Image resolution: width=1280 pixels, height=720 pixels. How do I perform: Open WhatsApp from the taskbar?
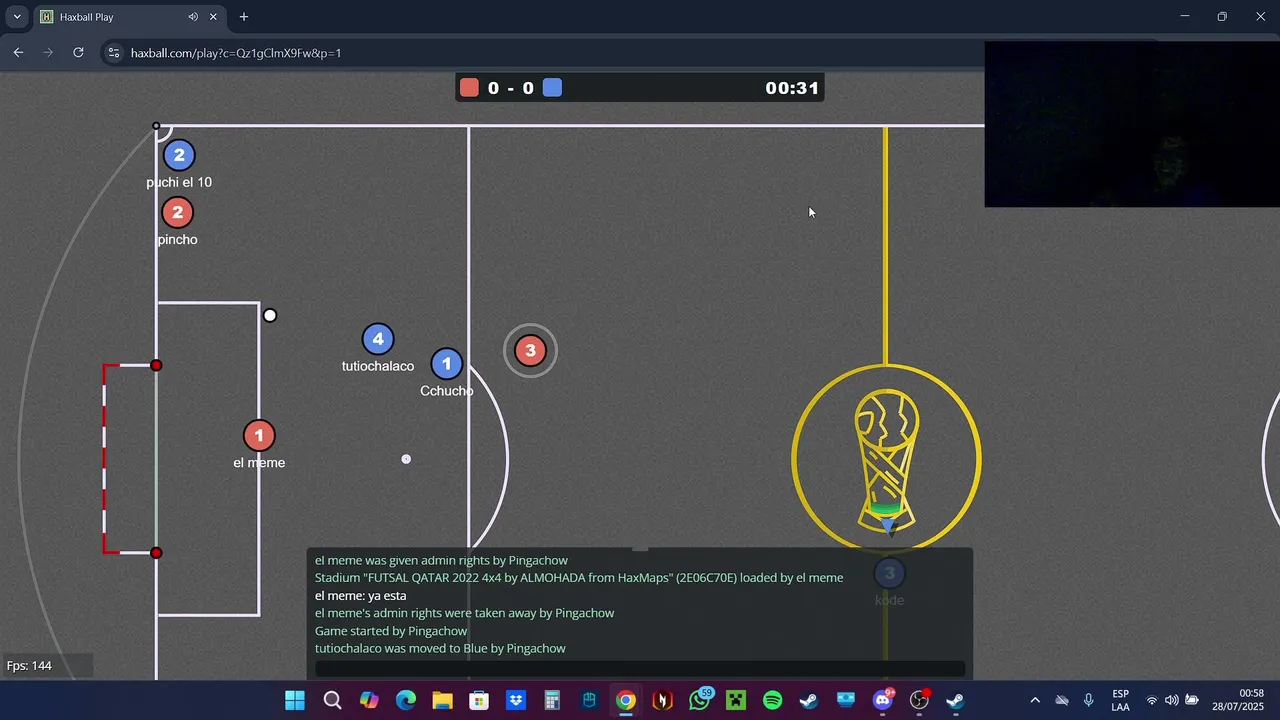700,700
